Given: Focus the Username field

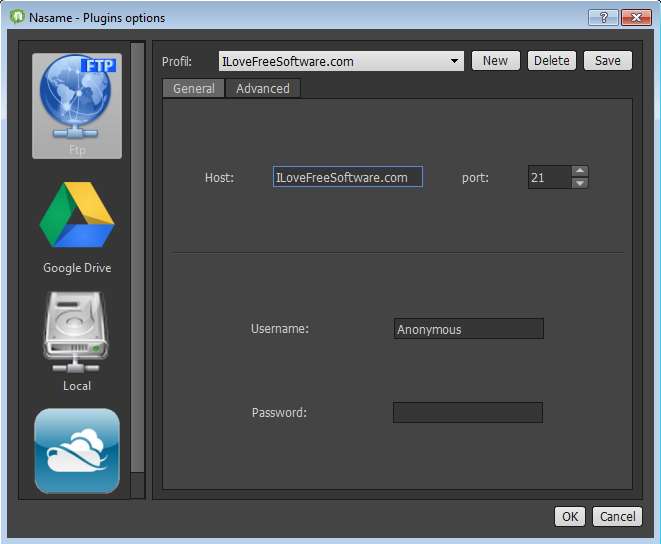Looking at the screenshot, I should (x=468, y=329).
